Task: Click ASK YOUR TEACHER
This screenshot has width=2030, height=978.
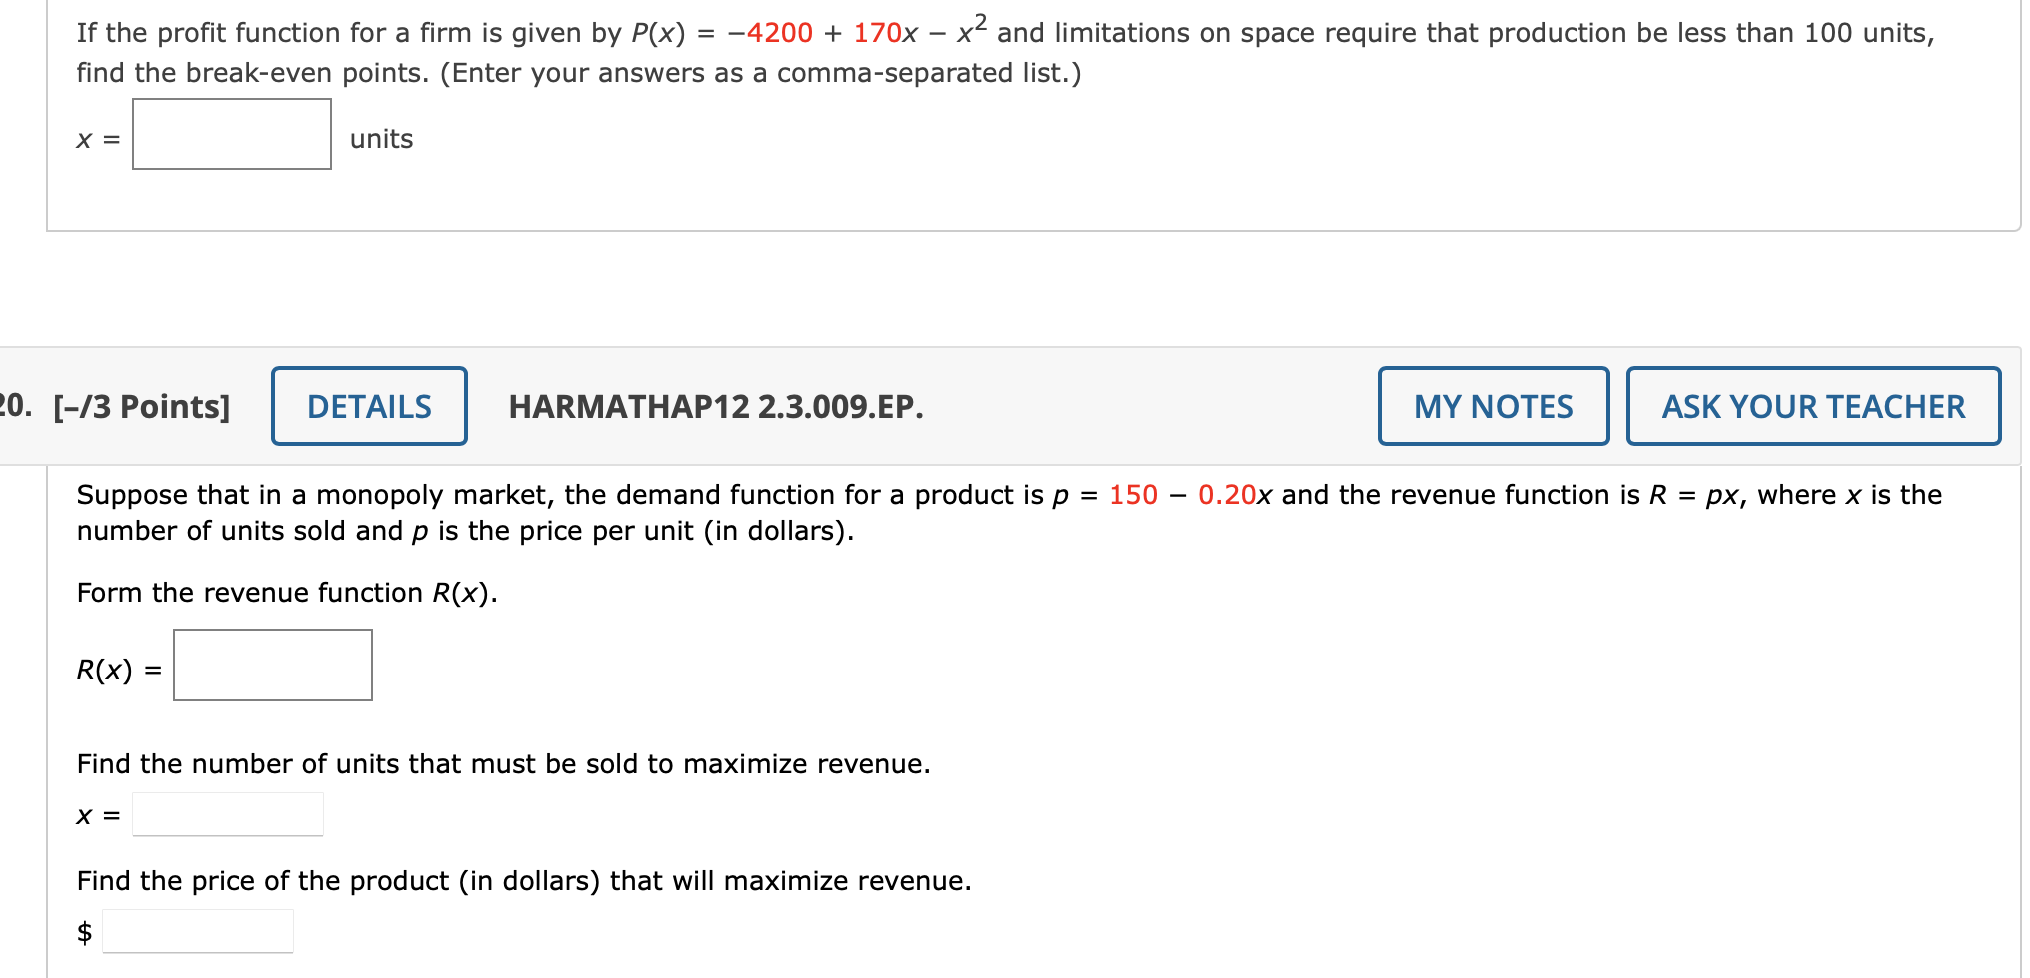Action: [x=1812, y=406]
